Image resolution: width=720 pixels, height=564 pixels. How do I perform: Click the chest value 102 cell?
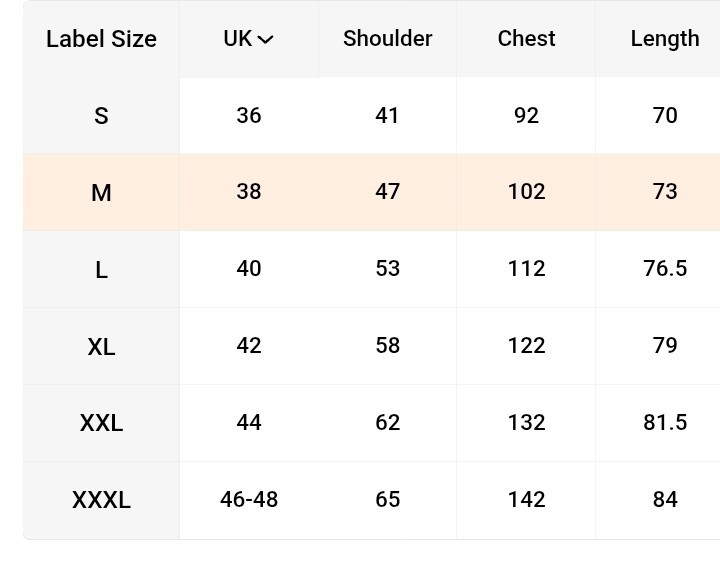526,192
